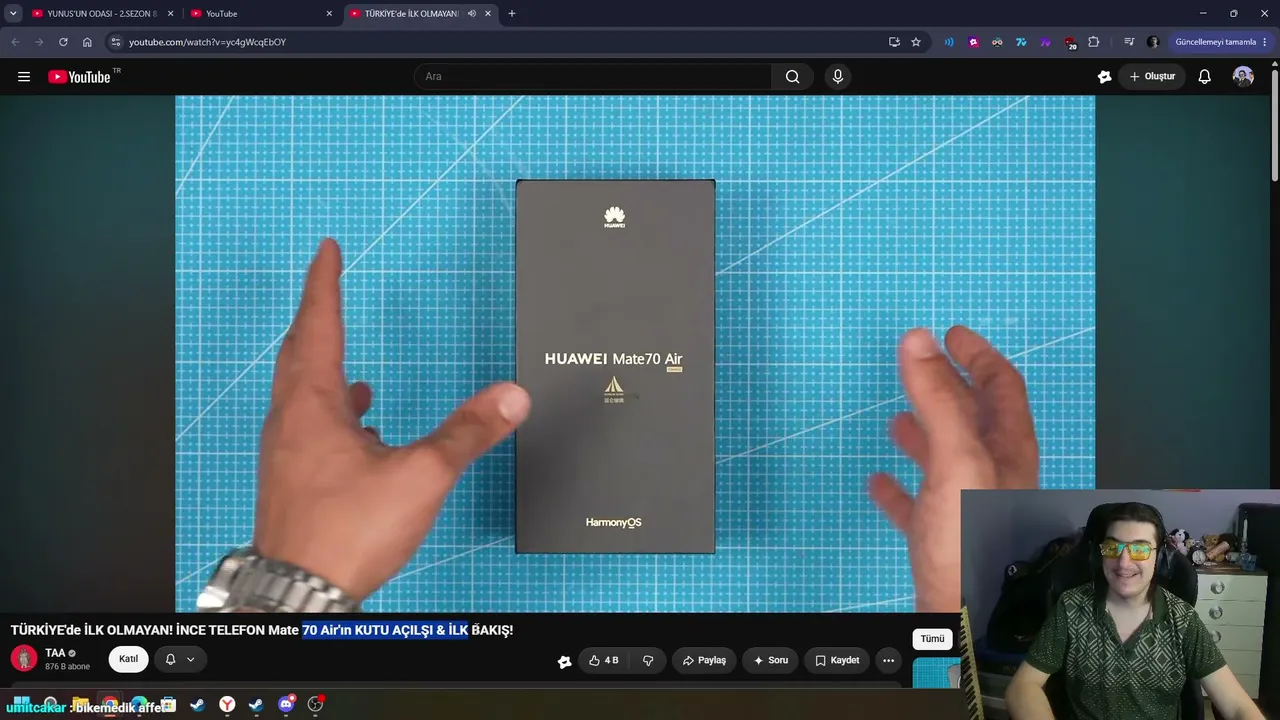Click the video title text
Image resolution: width=1280 pixels, height=720 pixels.
click(x=262, y=630)
